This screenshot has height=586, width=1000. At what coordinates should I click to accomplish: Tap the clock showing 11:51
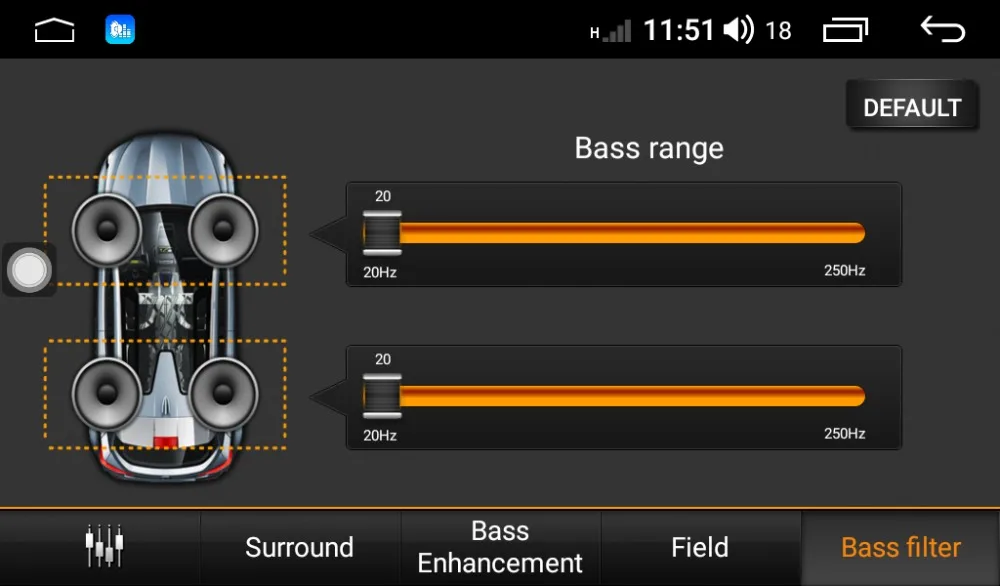click(679, 31)
